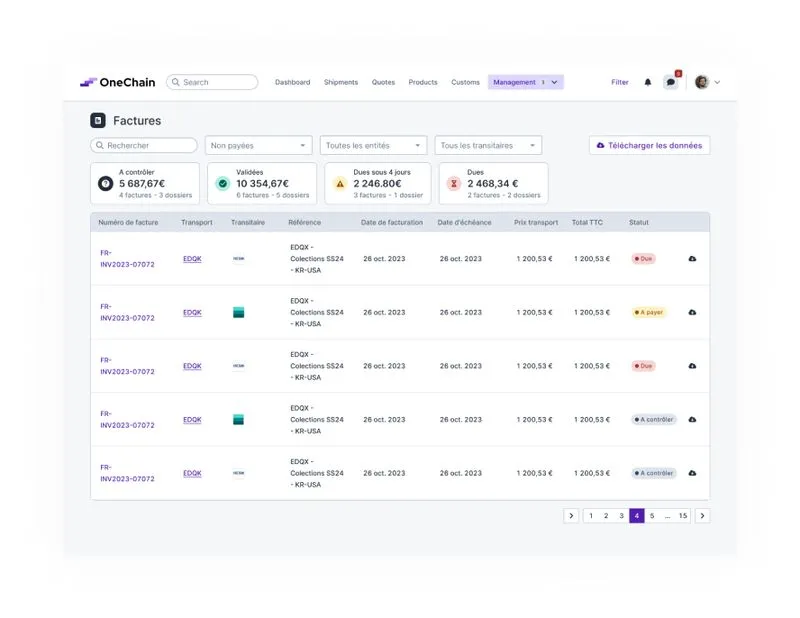Download the invoice in the last row
The width and height of the screenshot is (800, 618).
click(692, 473)
